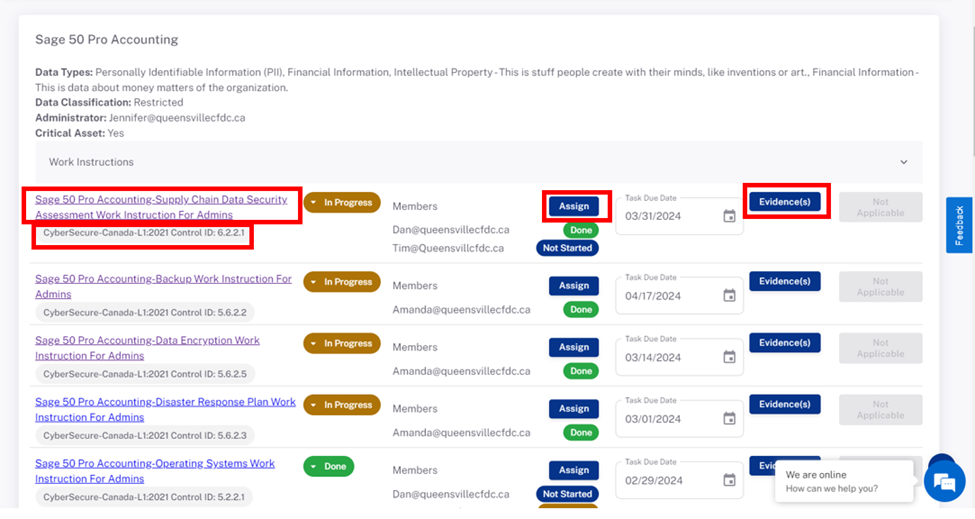The height and width of the screenshot is (519, 975).
Task: Open Operating Systems Work Instruction link
Action: pyautogui.click(x=155, y=471)
